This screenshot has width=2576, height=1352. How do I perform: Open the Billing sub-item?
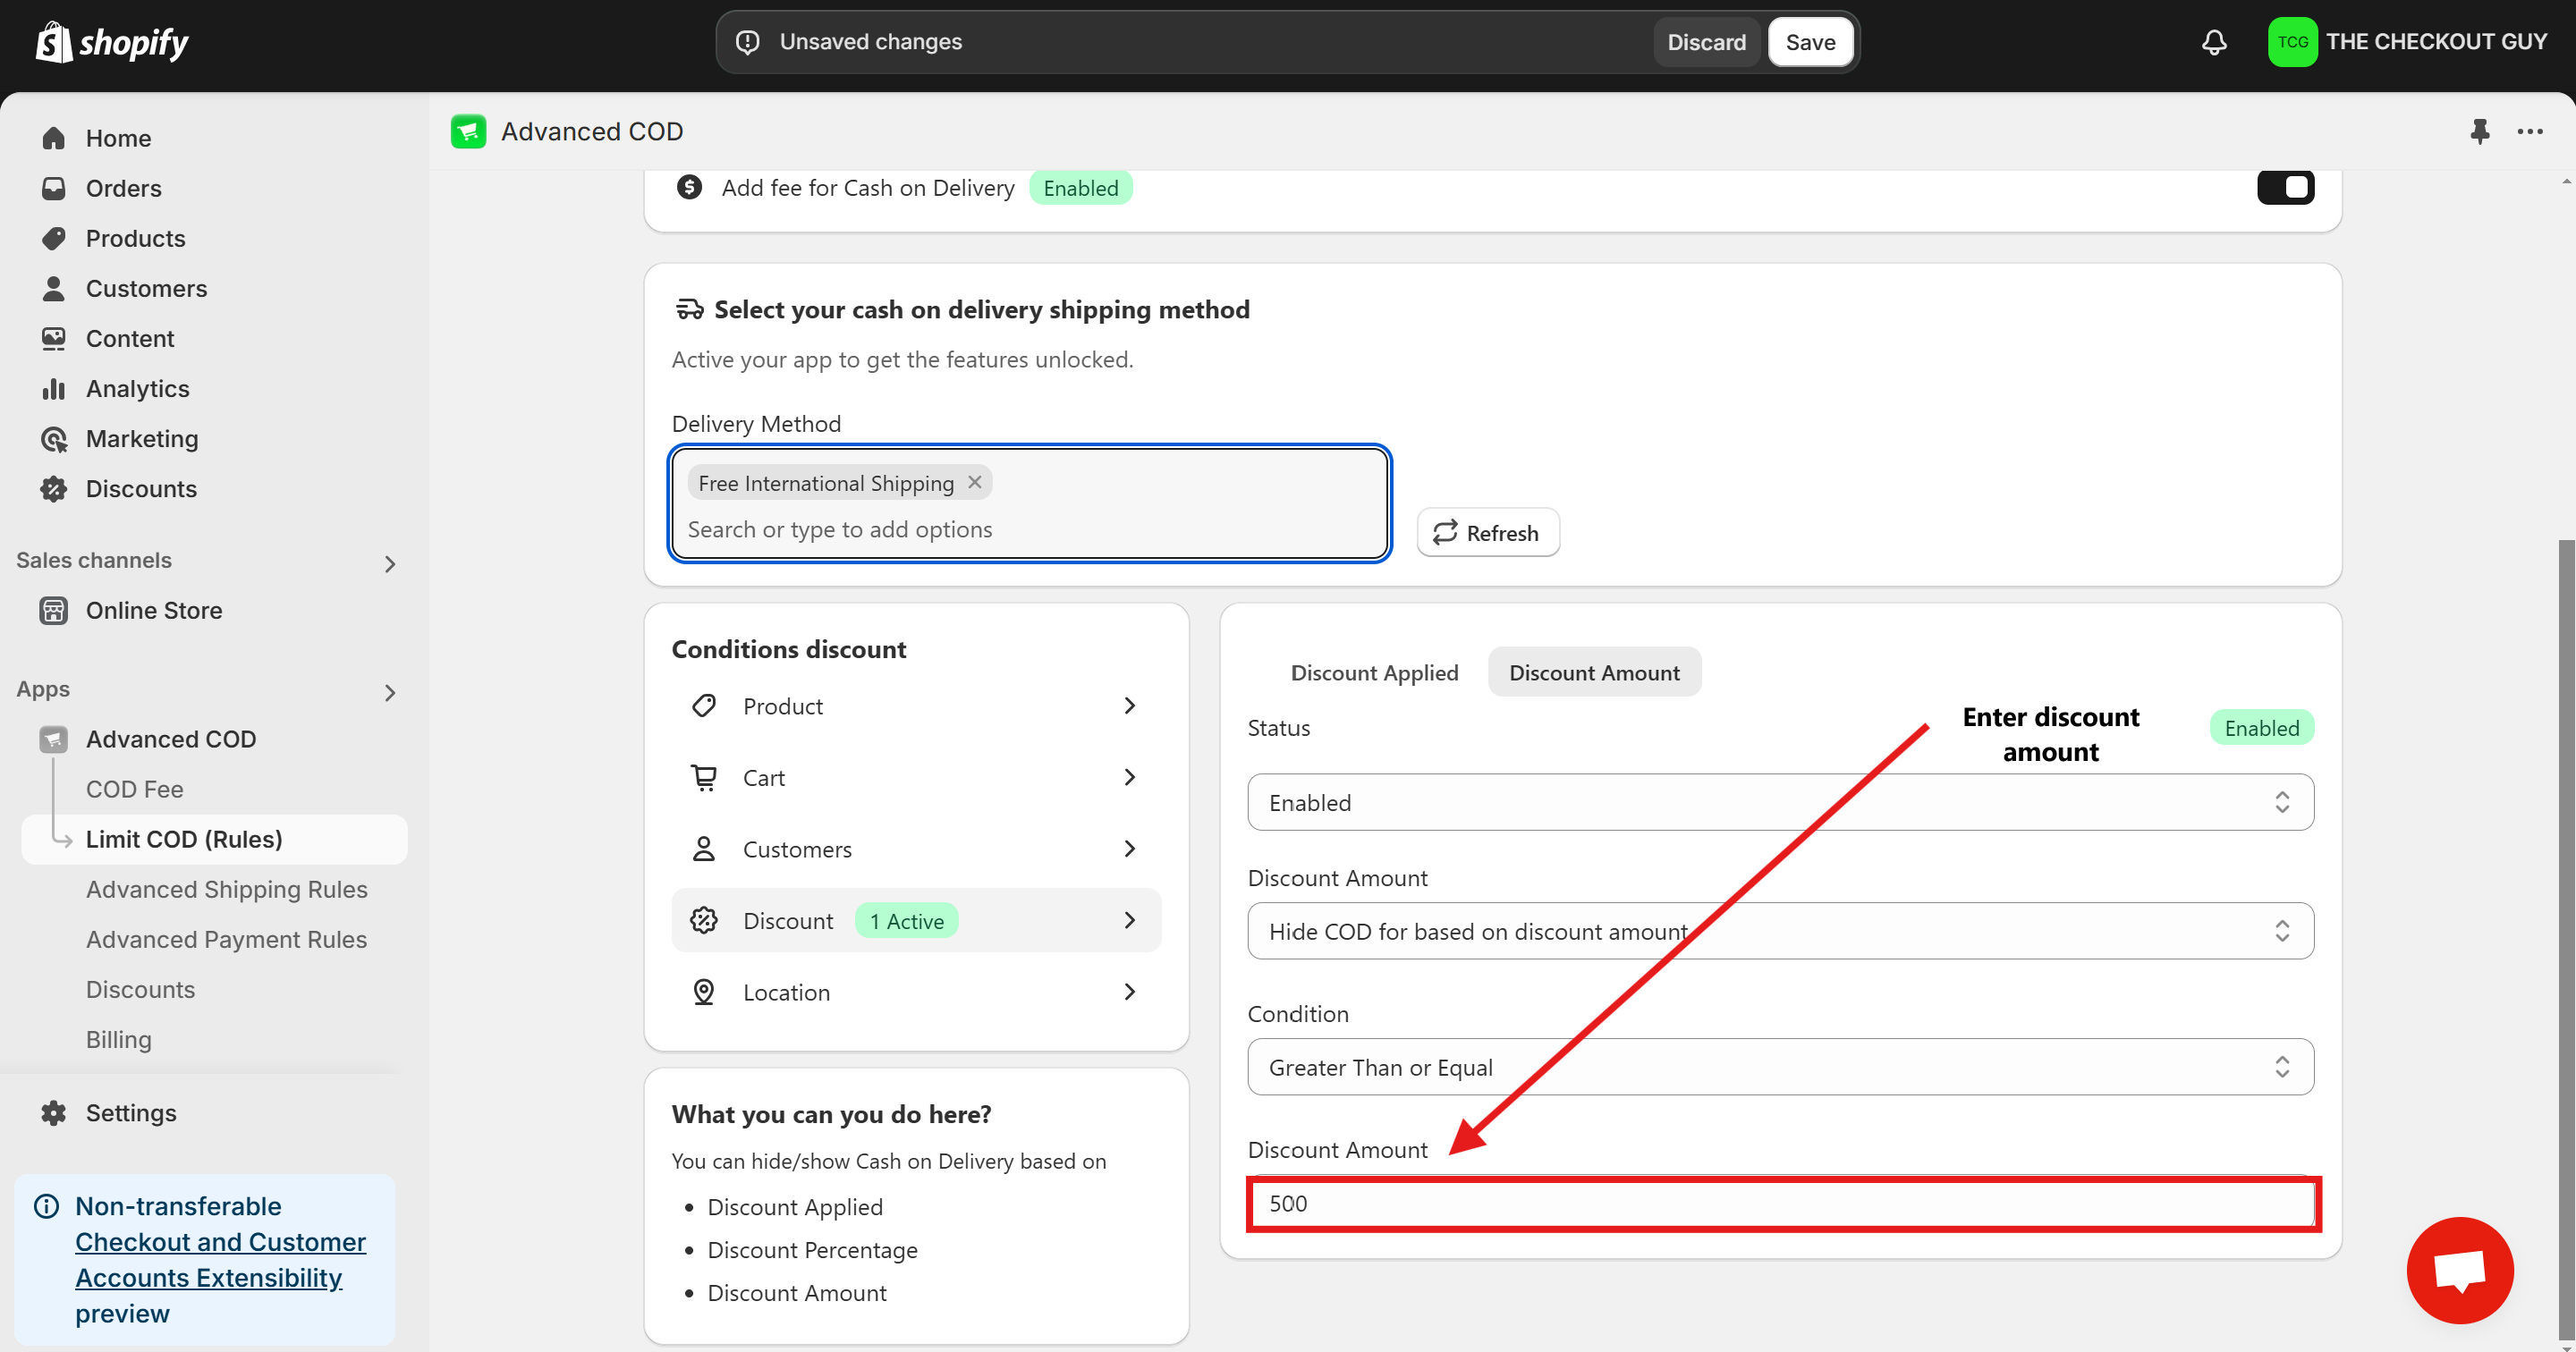click(118, 1039)
